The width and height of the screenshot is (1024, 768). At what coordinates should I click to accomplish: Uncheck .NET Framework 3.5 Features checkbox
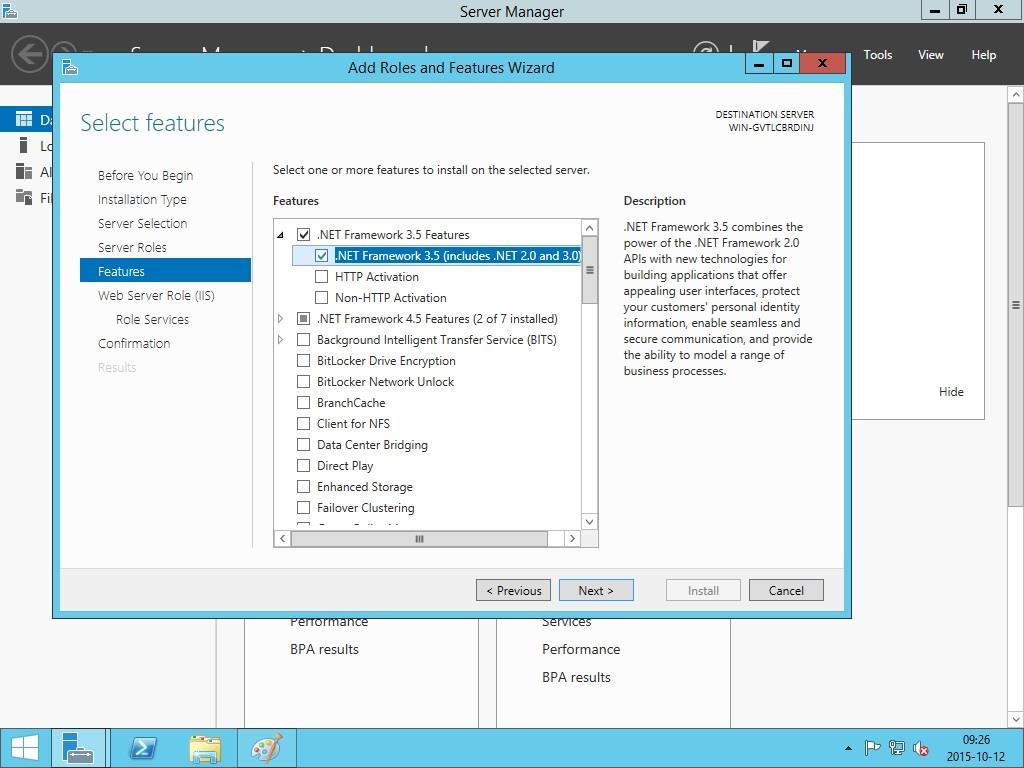click(303, 234)
